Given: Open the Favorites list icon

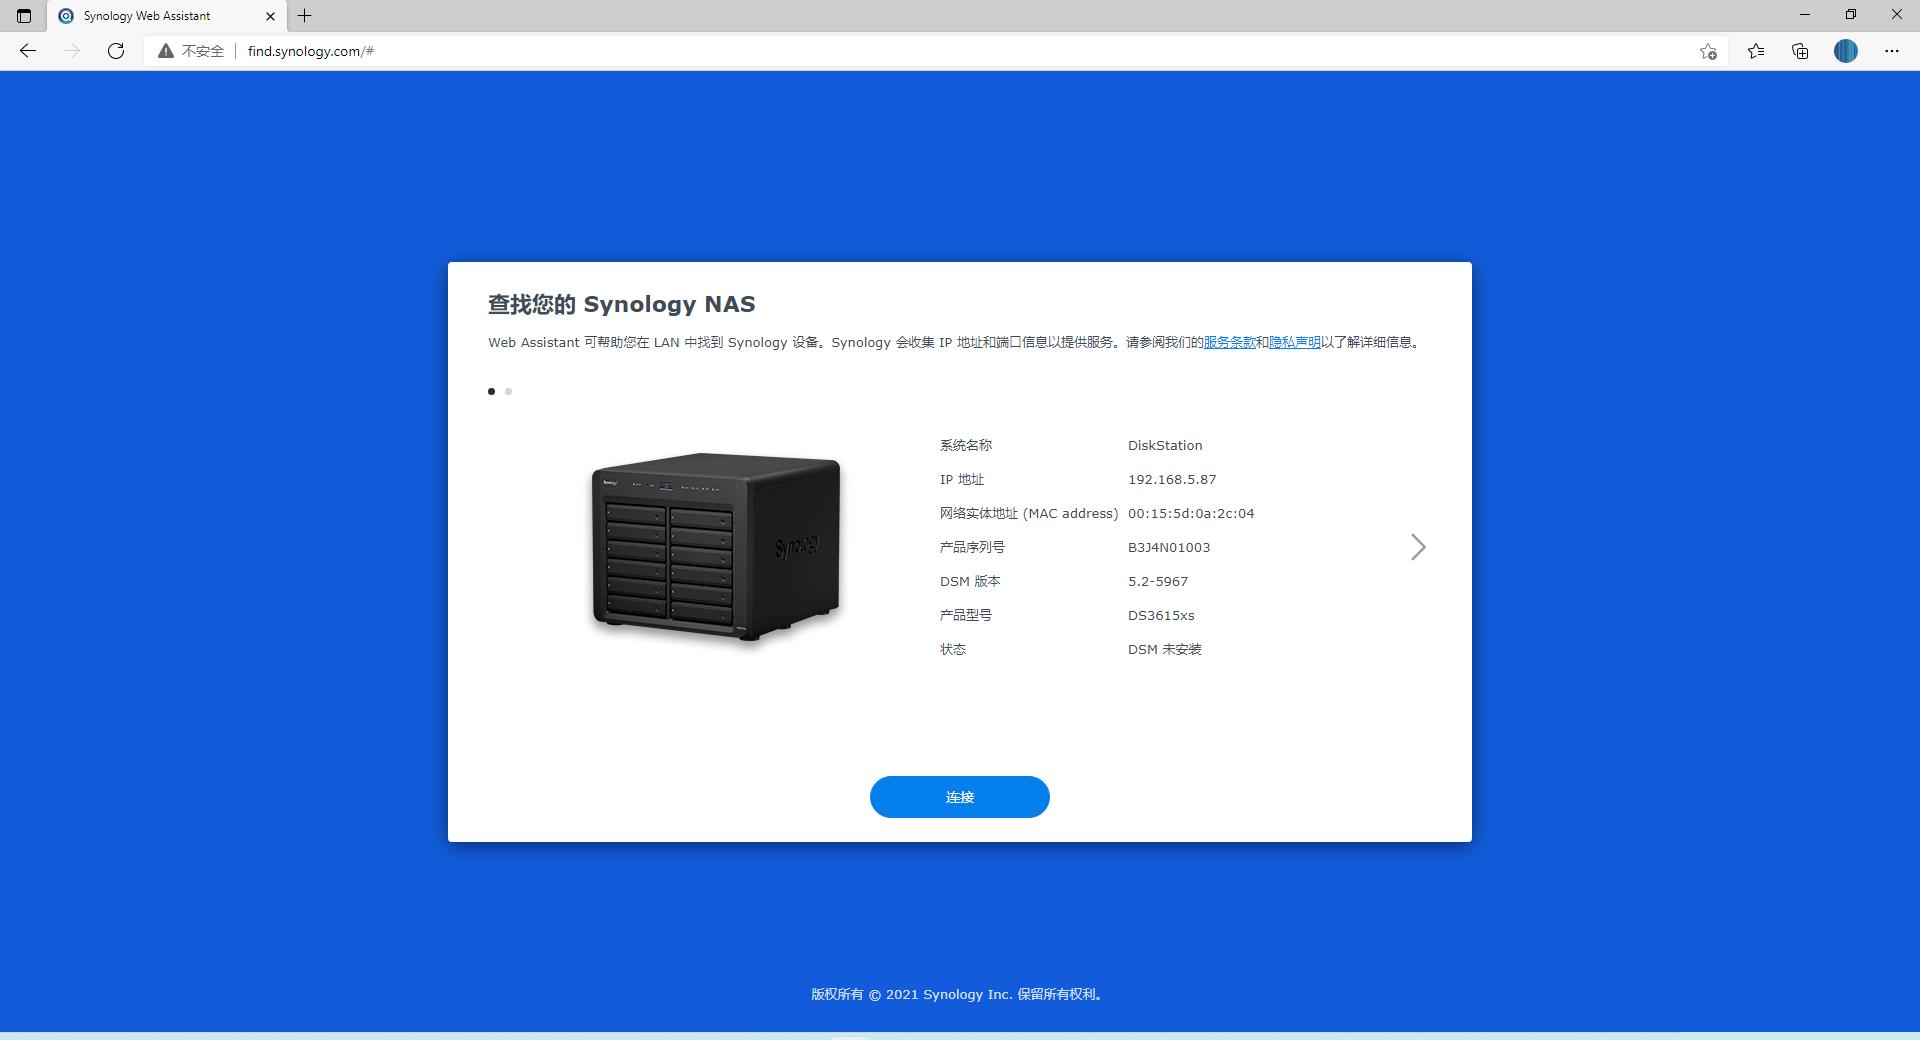Looking at the screenshot, I should pyautogui.click(x=1756, y=51).
